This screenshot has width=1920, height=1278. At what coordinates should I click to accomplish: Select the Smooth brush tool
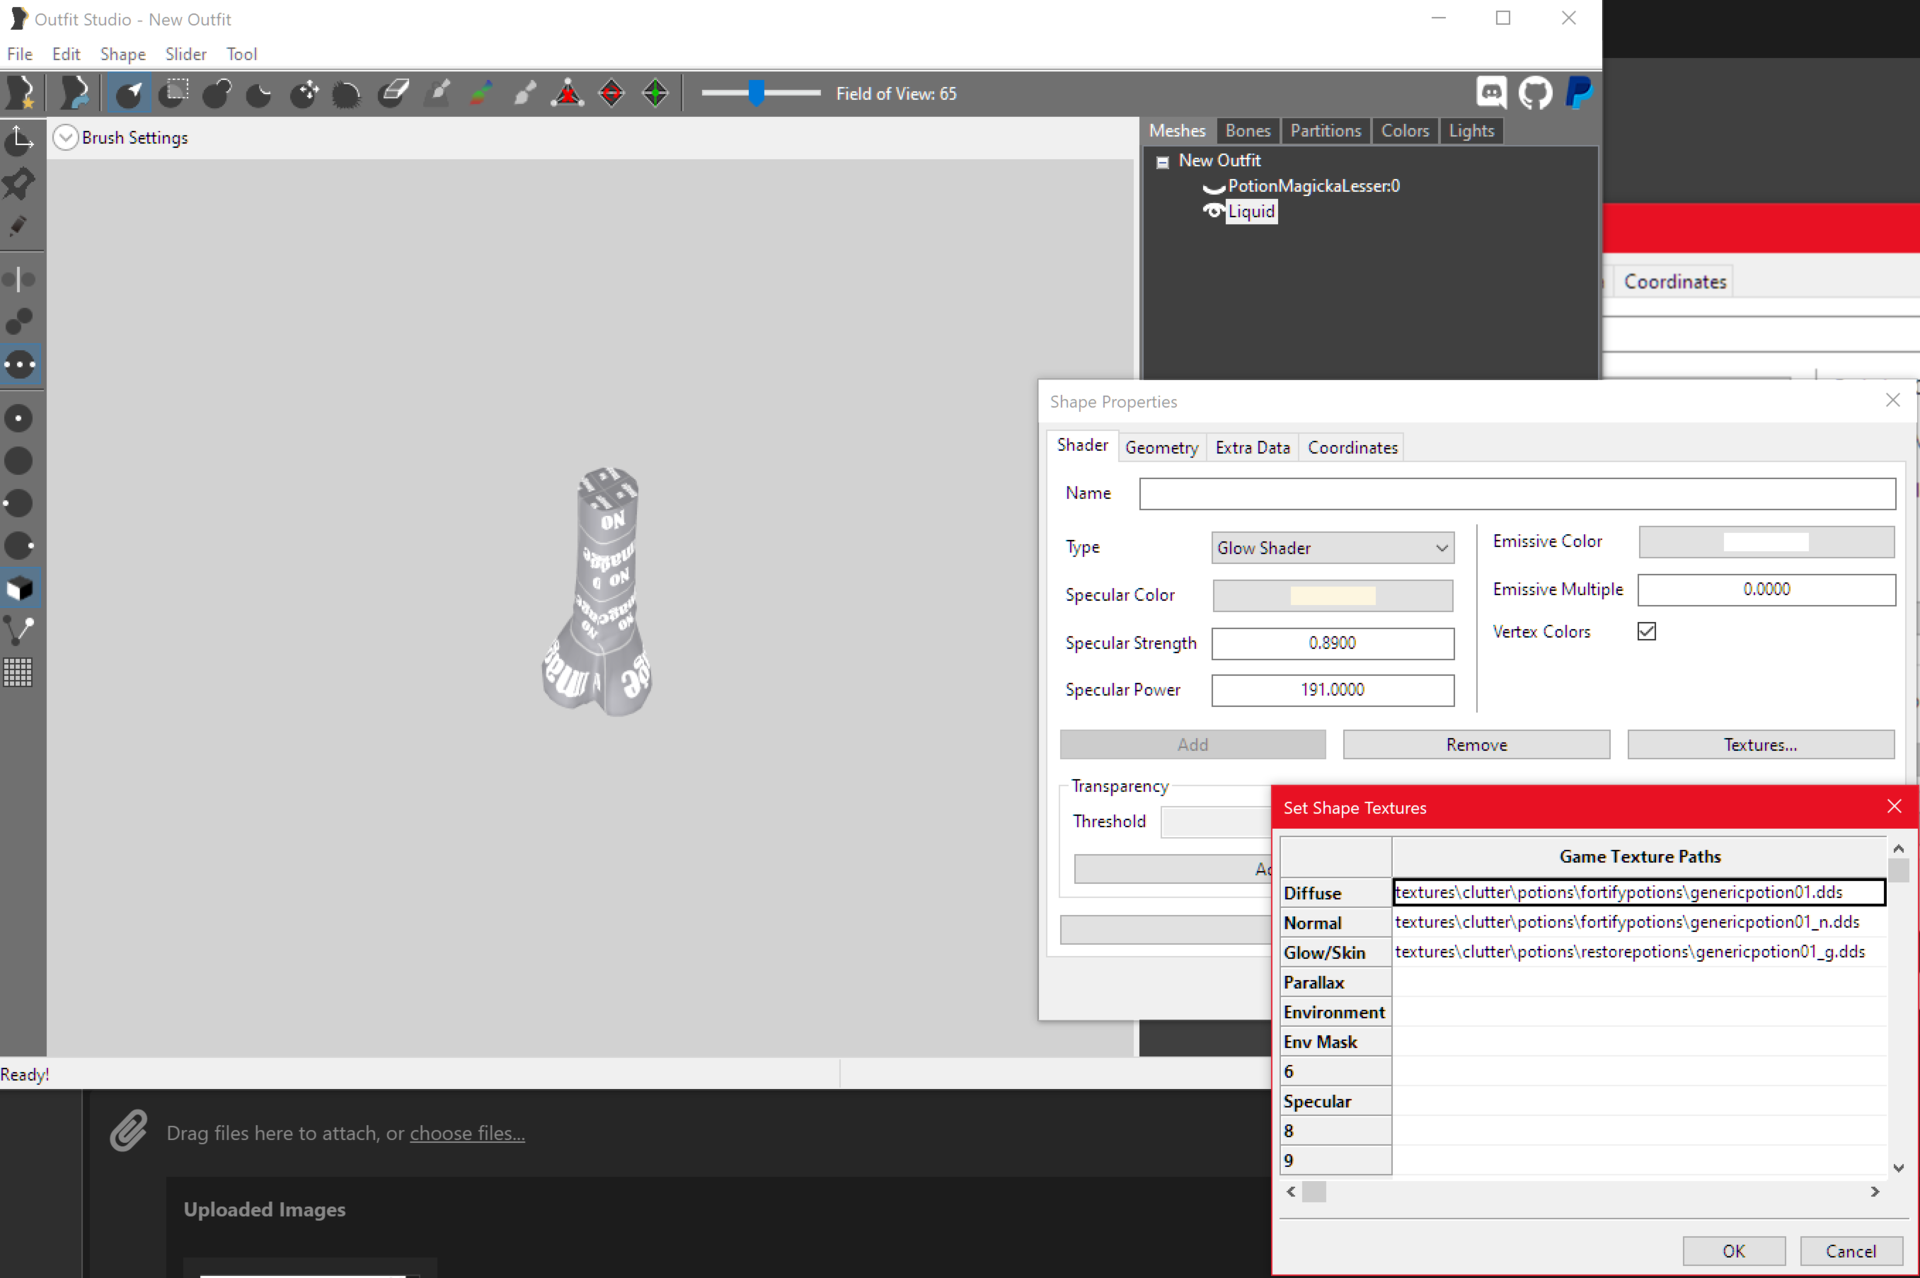(346, 94)
